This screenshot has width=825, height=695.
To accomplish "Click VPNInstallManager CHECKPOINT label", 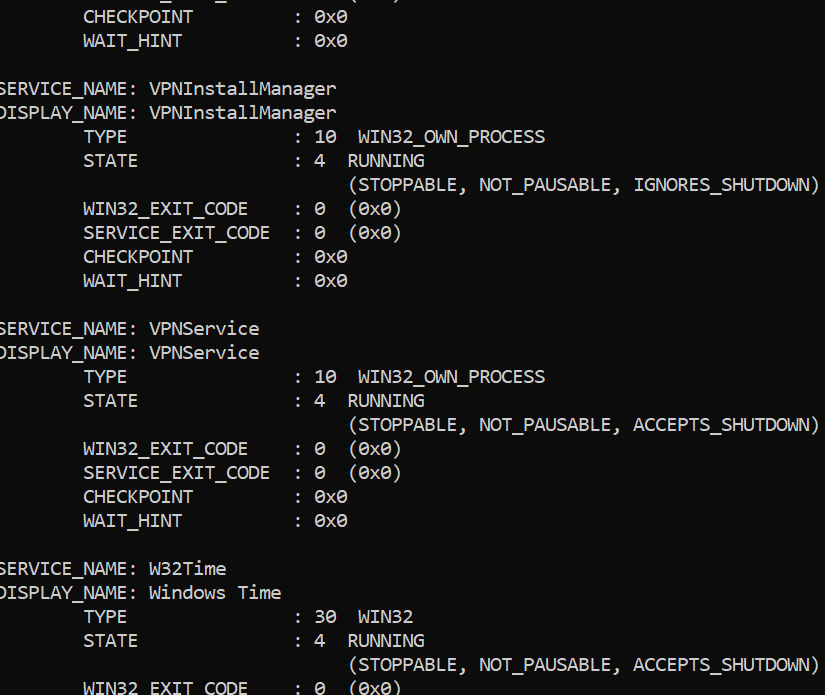I will (138, 257).
